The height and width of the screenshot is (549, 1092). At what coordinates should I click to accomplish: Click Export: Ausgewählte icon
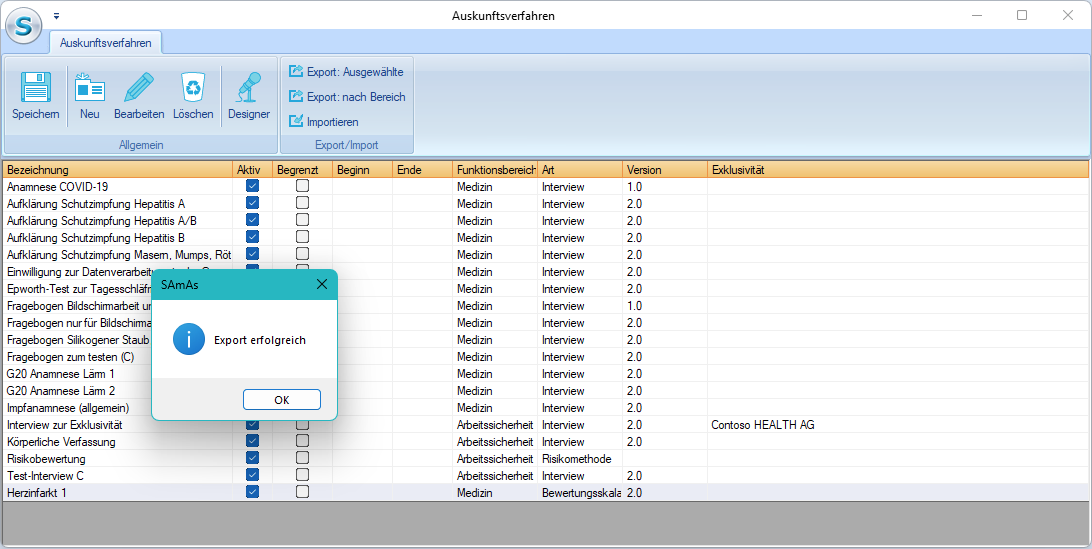pos(296,72)
